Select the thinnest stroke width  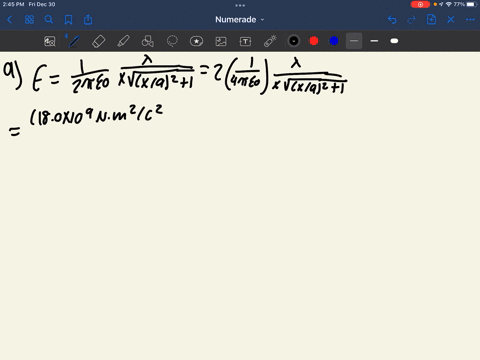click(354, 41)
